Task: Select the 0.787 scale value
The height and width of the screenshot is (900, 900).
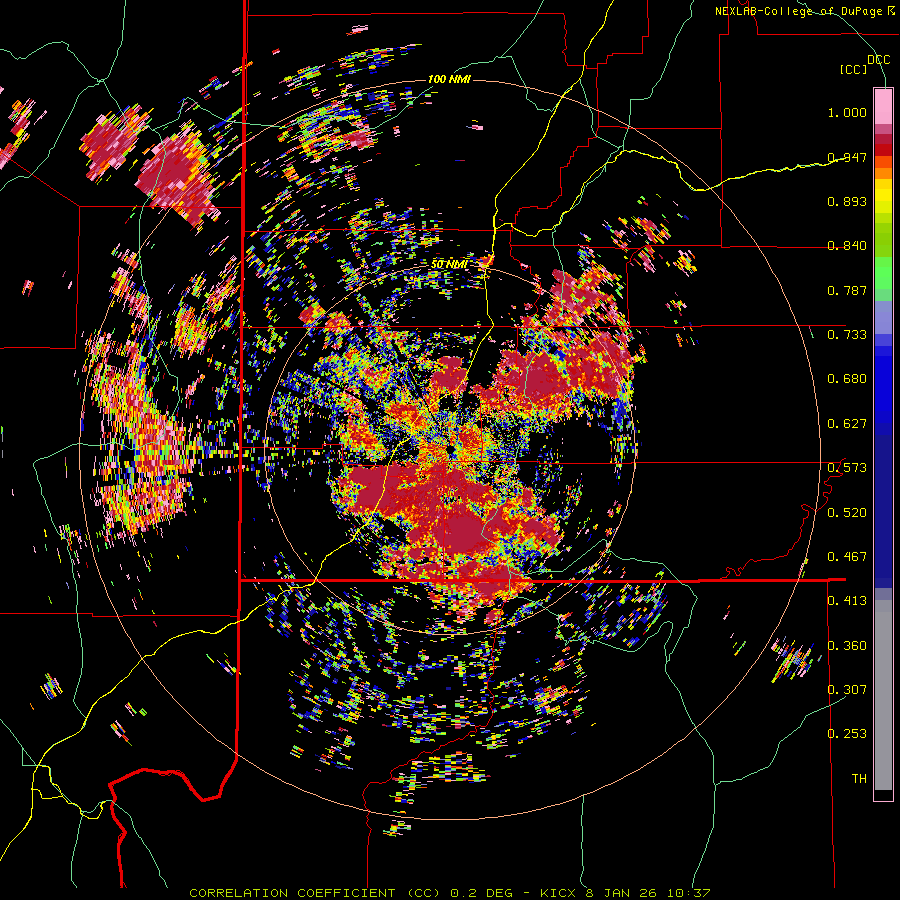Action: click(847, 290)
